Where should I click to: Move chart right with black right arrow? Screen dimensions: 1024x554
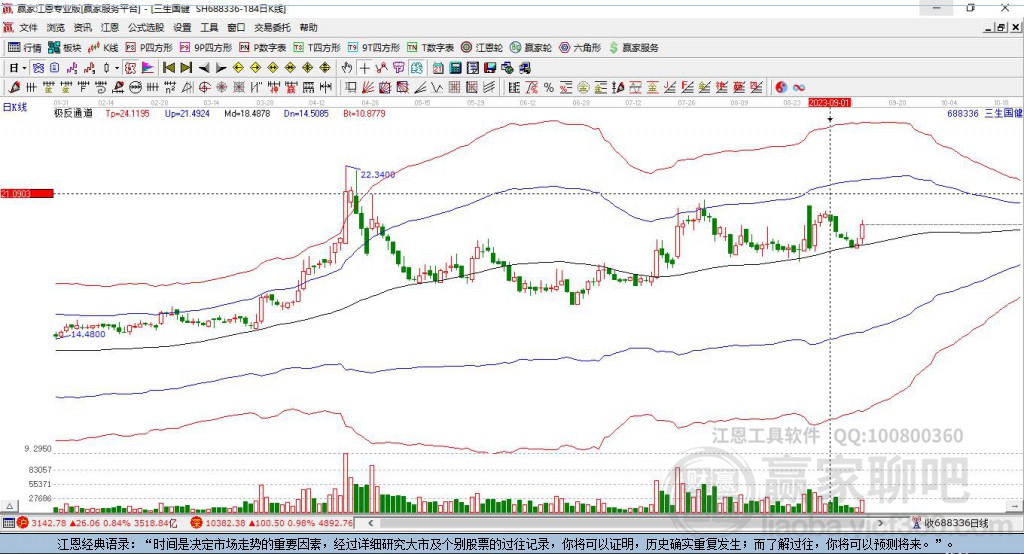click(x=221, y=68)
